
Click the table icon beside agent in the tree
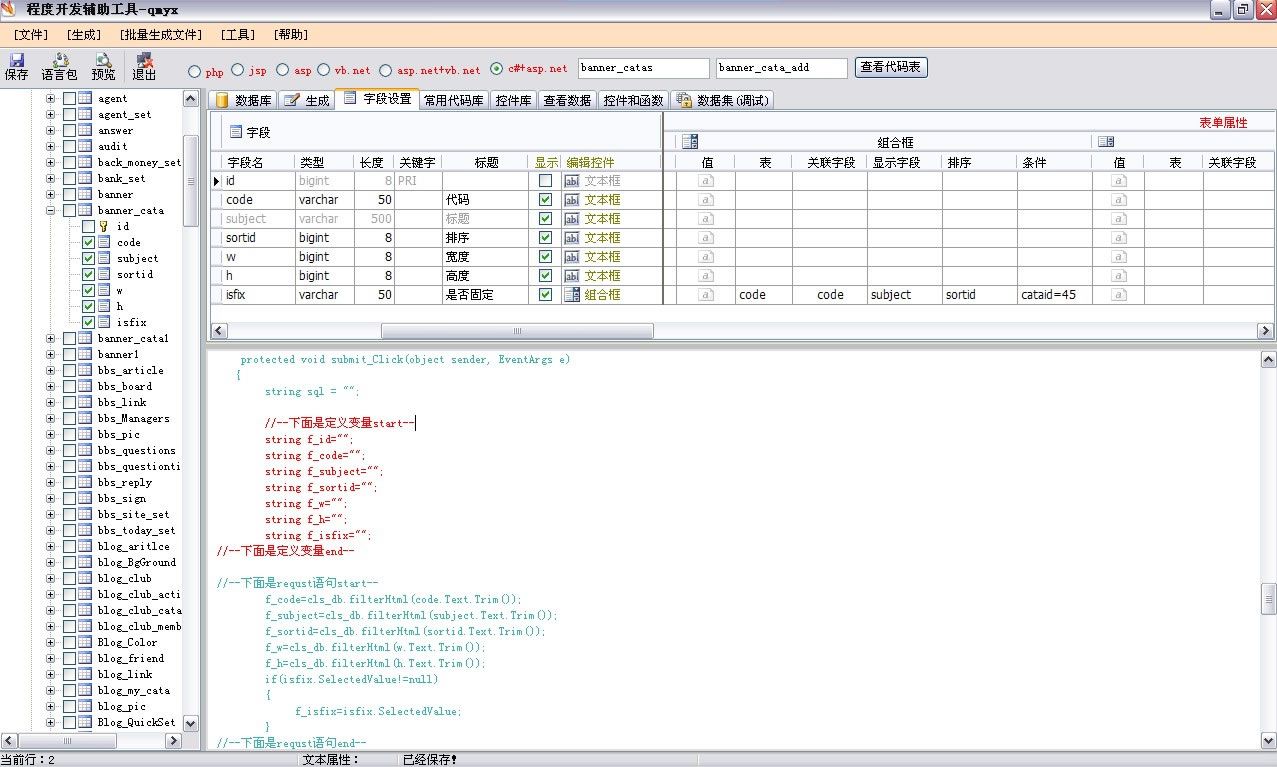(x=85, y=98)
